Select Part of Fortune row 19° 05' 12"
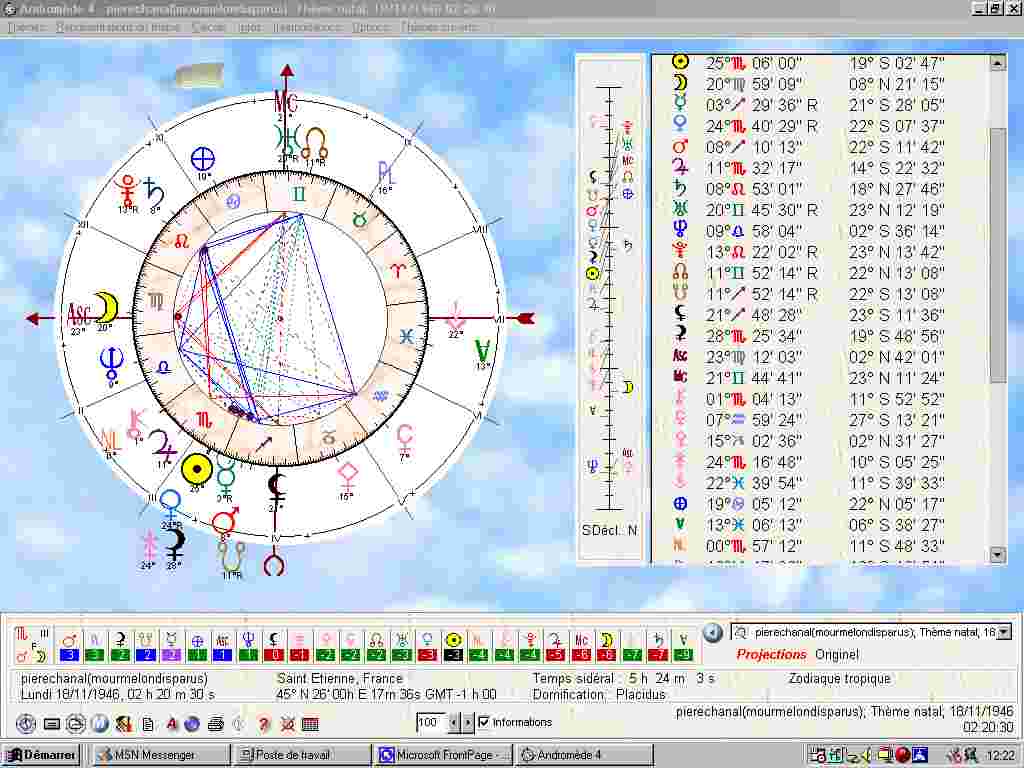This screenshot has width=1024, height=768. point(821,504)
